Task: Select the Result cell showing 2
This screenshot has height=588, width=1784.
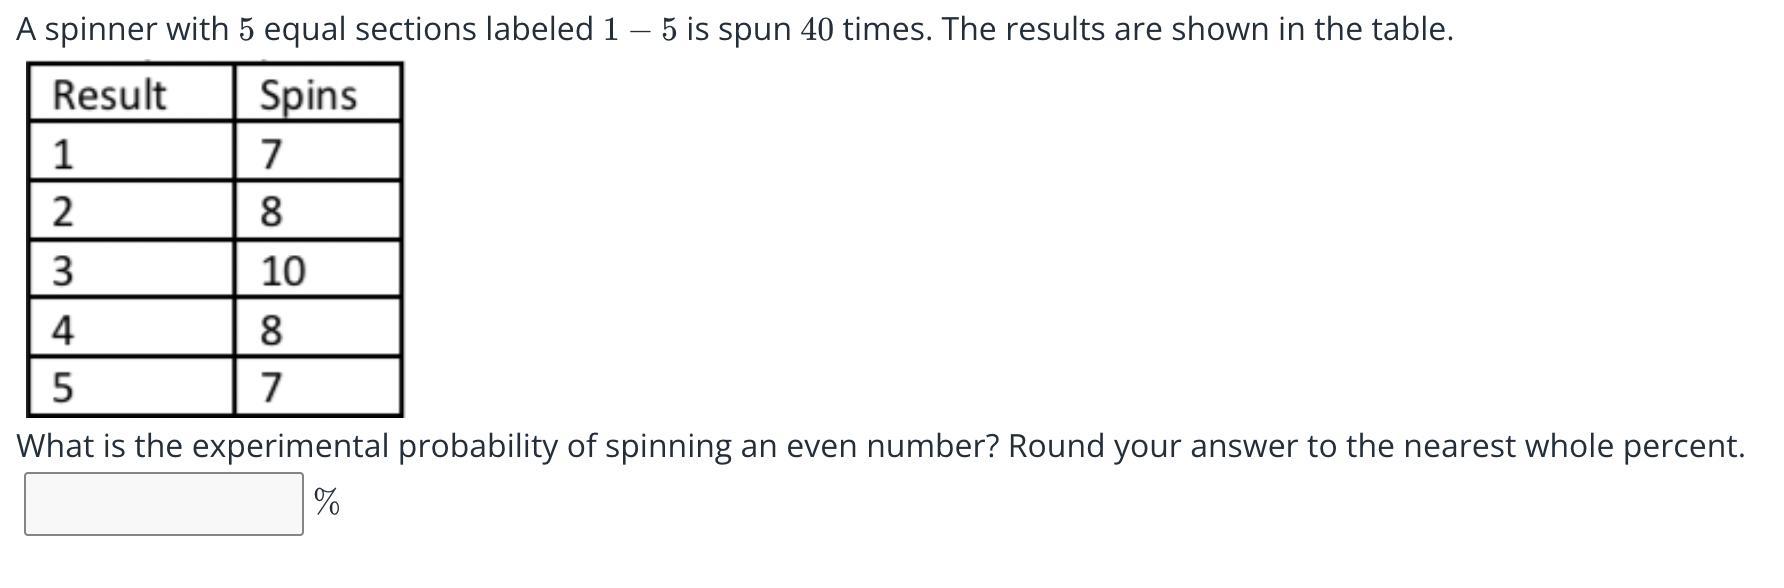Action: click(x=131, y=211)
